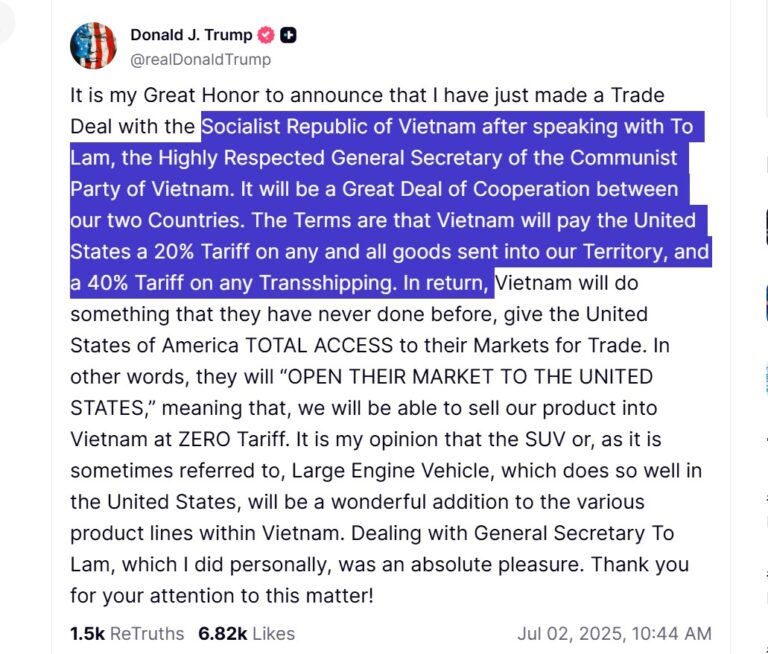
Task: Click Donald J. Trump's profile avatar
Action: click(x=93, y=45)
